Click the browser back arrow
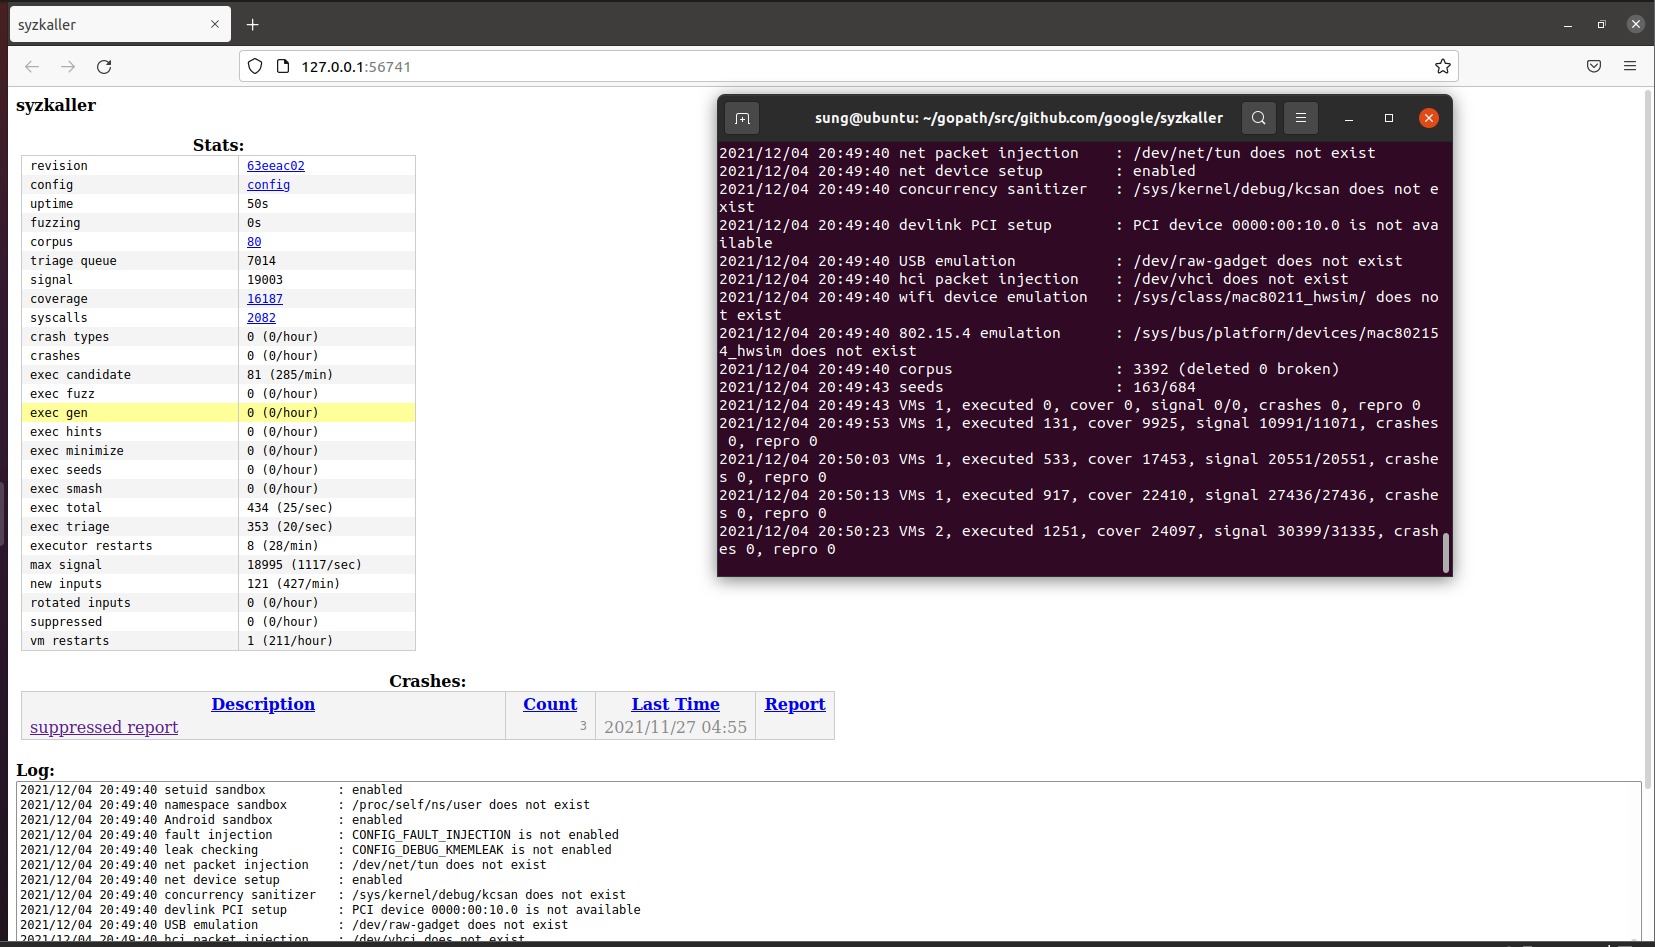The width and height of the screenshot is (1655, 947). [32, 67]
